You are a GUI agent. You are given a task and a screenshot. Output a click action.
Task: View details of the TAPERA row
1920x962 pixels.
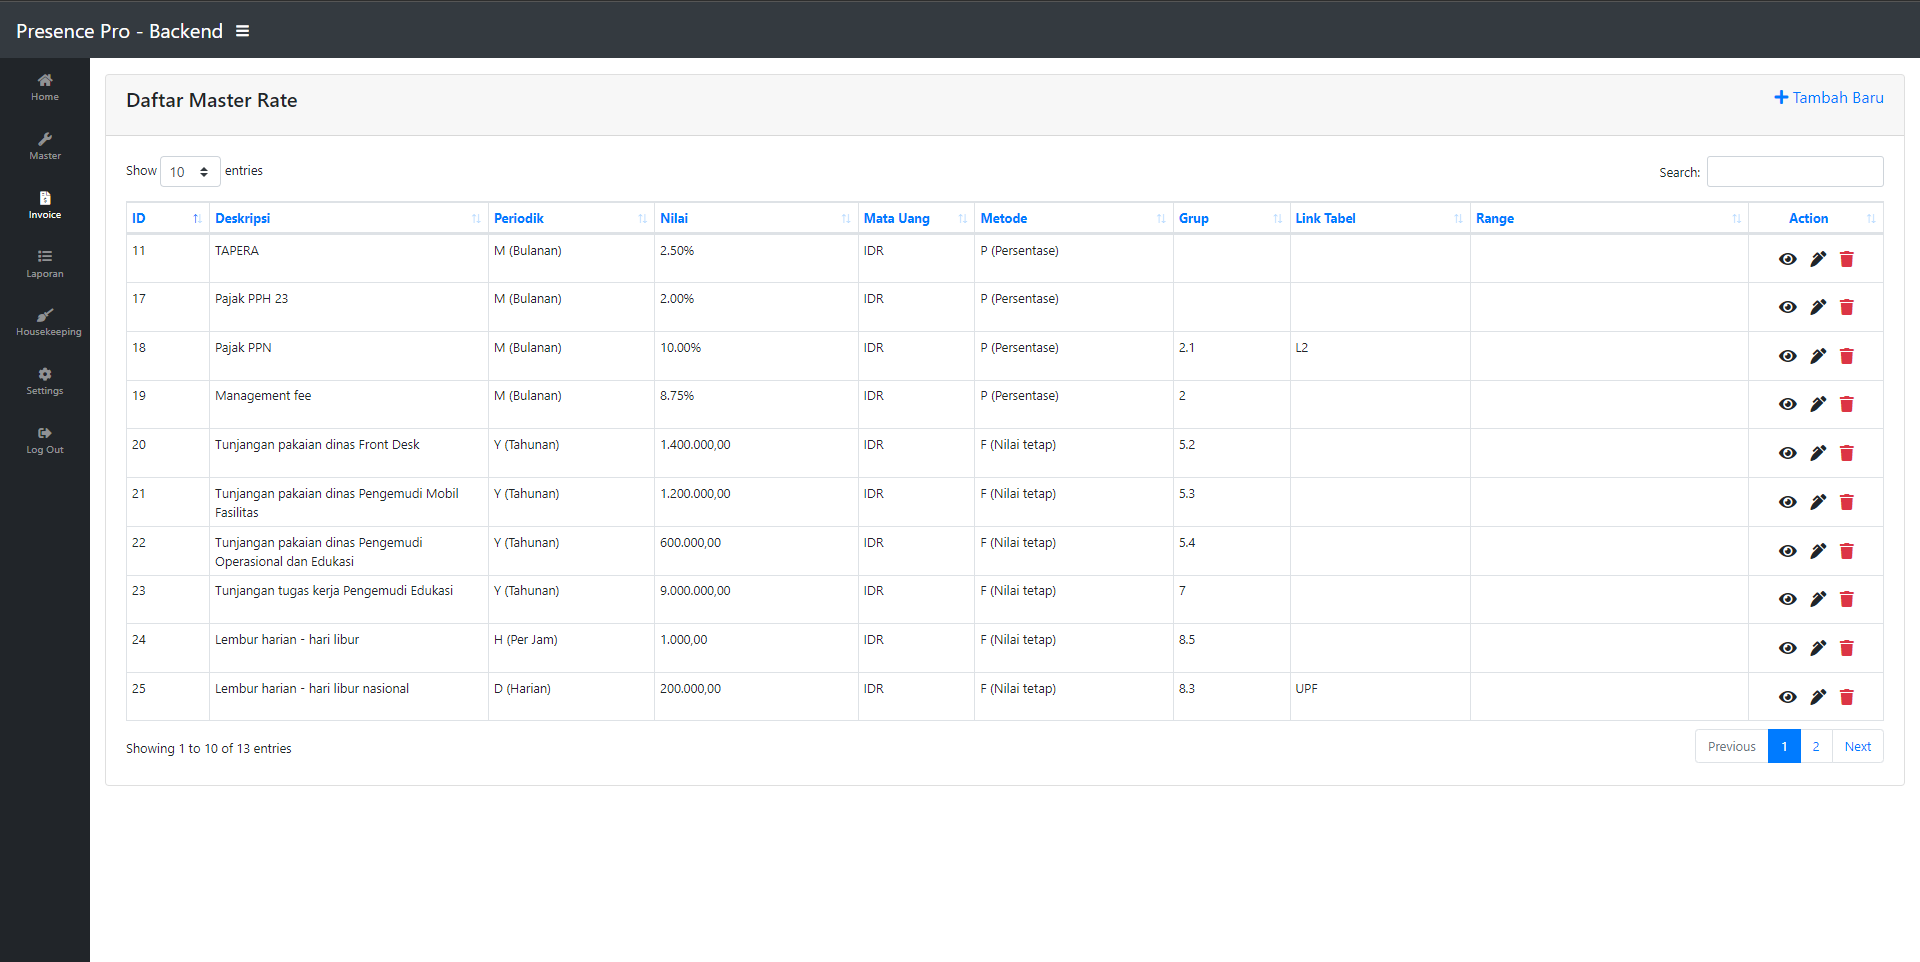coord(1788,259)
